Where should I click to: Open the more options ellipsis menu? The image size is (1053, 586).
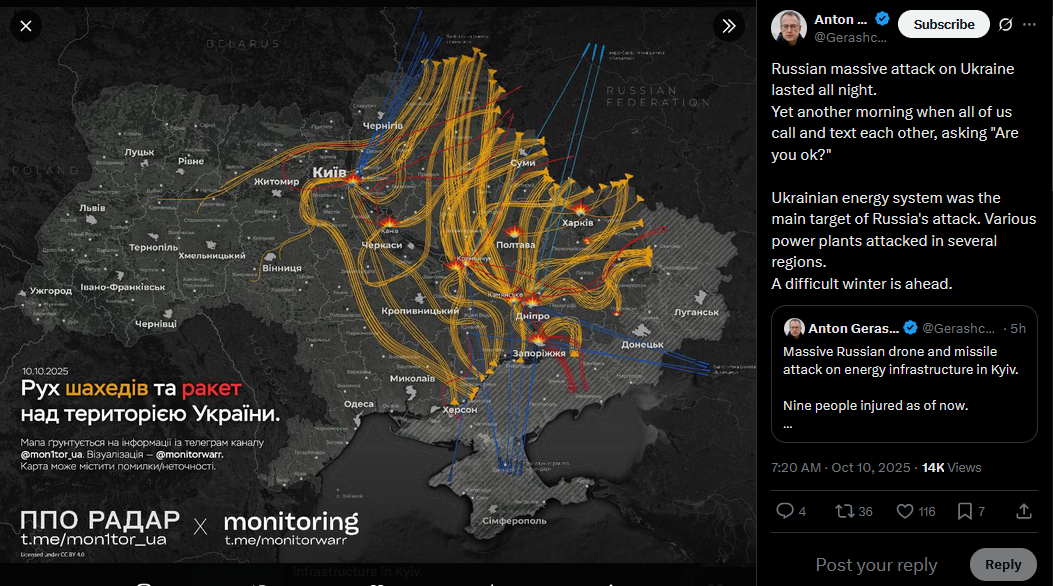1029,25
